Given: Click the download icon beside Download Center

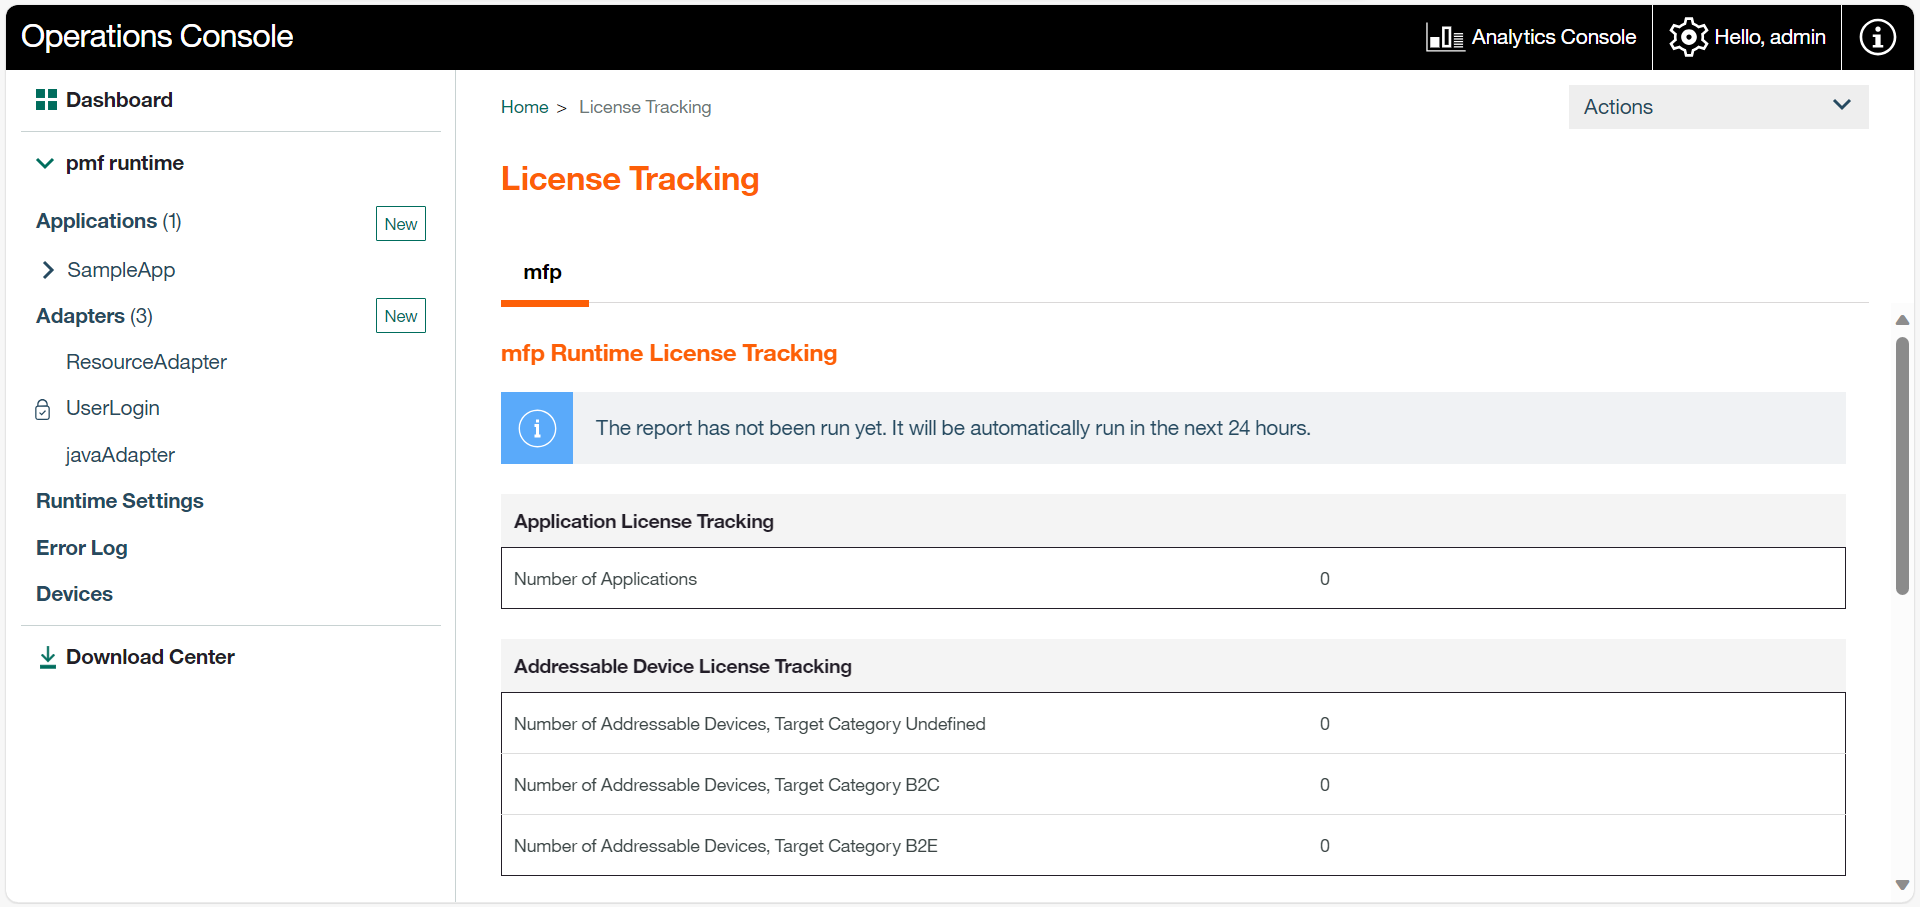Looking at the screenshot, I should [x=46, y=656].
